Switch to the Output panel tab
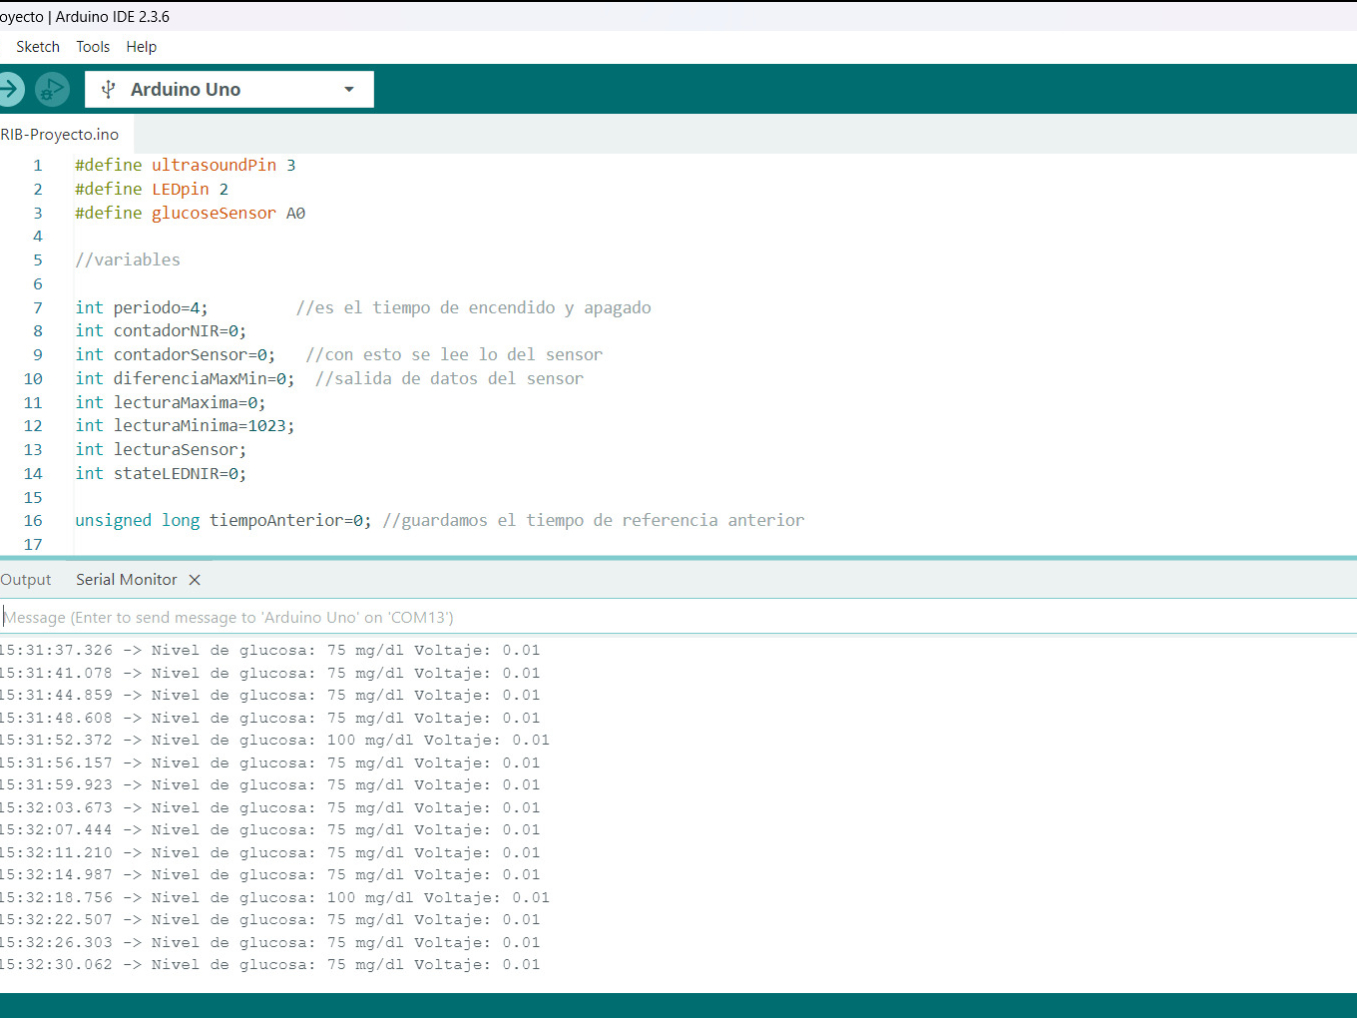 (x=26, y=580)
